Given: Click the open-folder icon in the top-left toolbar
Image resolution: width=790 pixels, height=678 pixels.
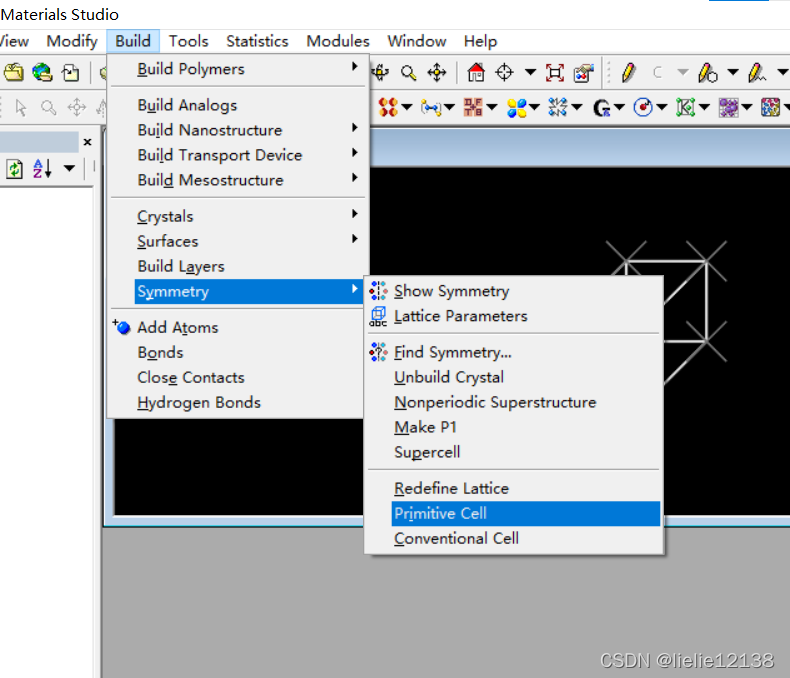Looking at the screenshot, I should [x=14, y=73].
